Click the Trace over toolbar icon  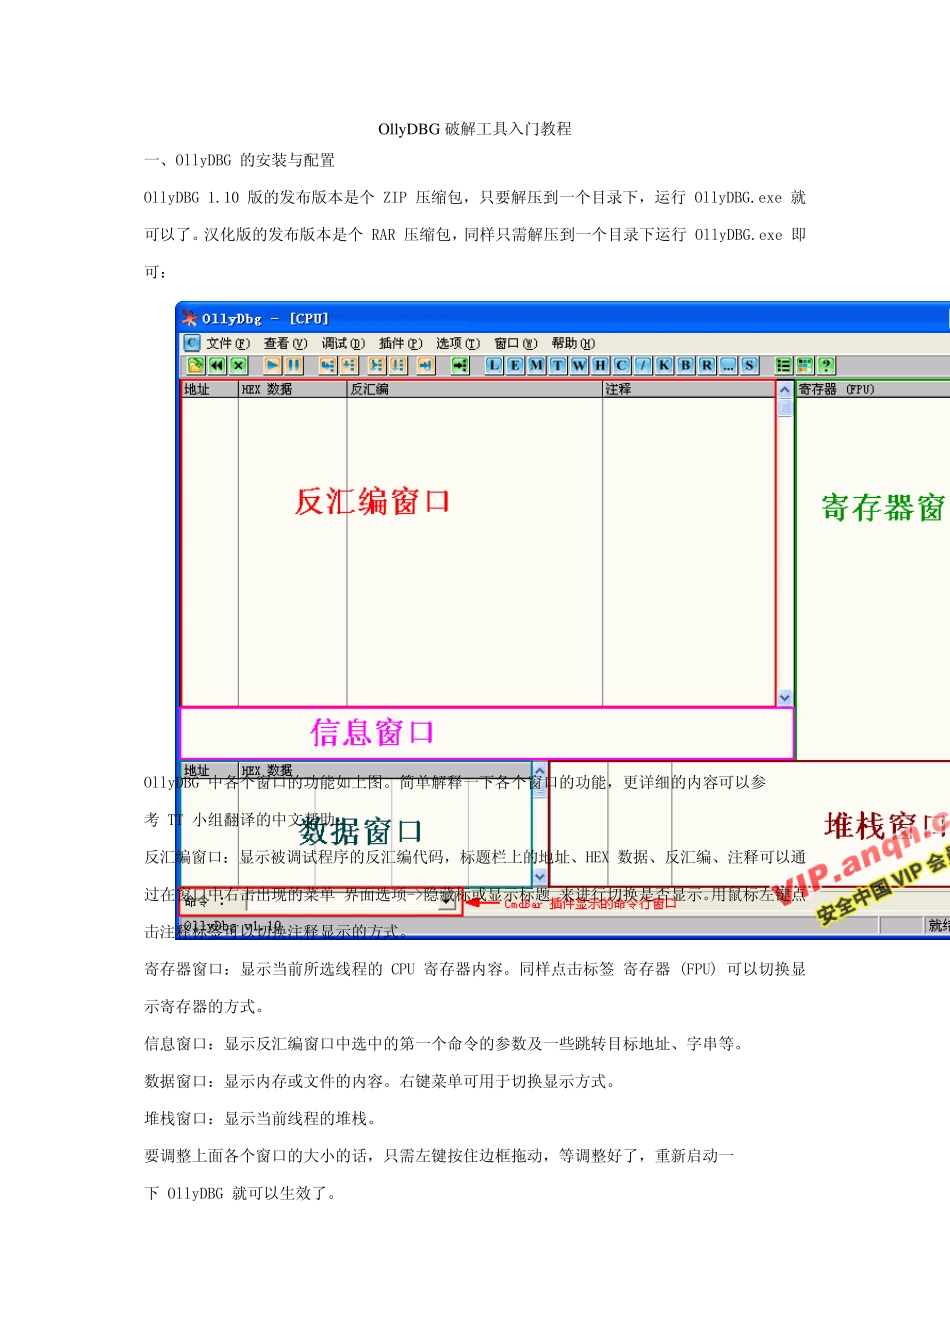coord(398,365)
